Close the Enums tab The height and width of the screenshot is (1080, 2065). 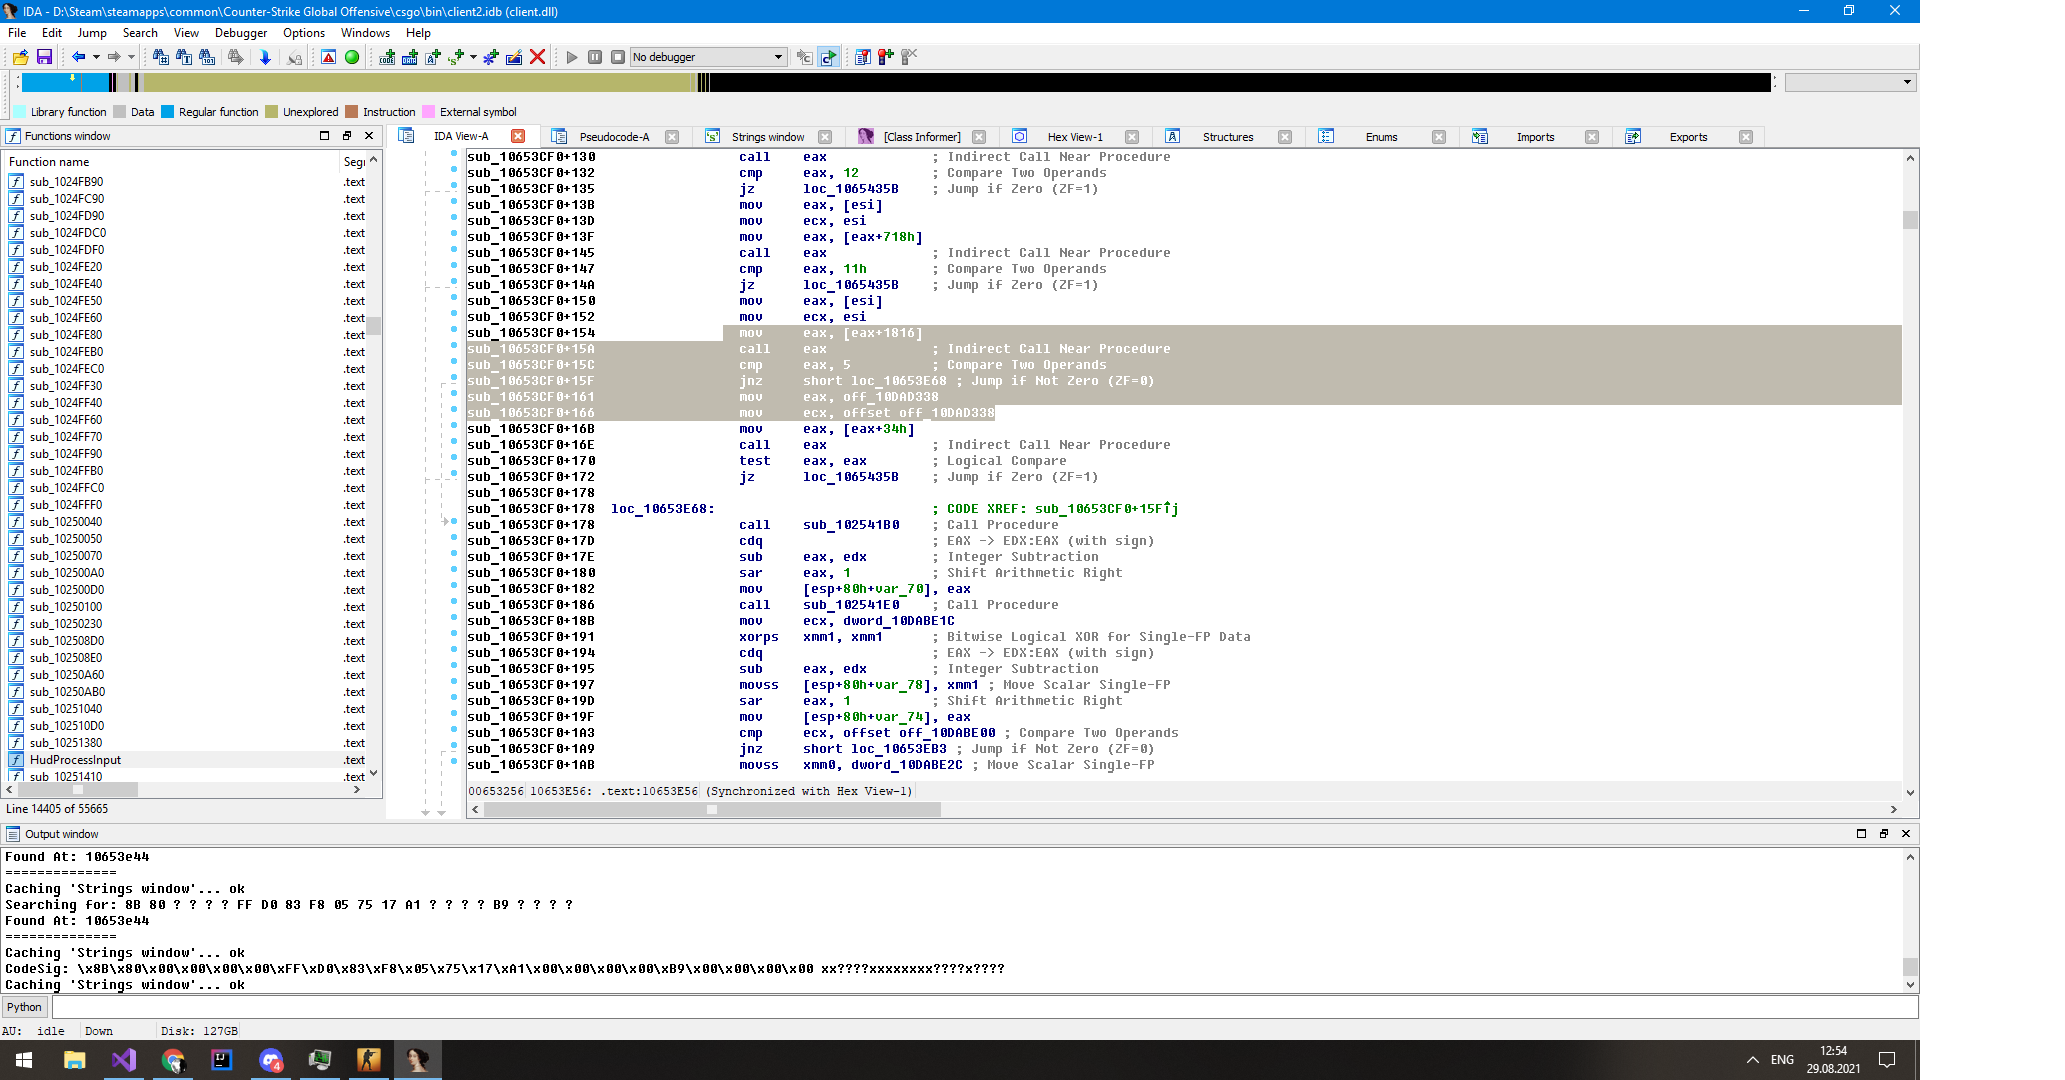click(x=1438, y=137)
